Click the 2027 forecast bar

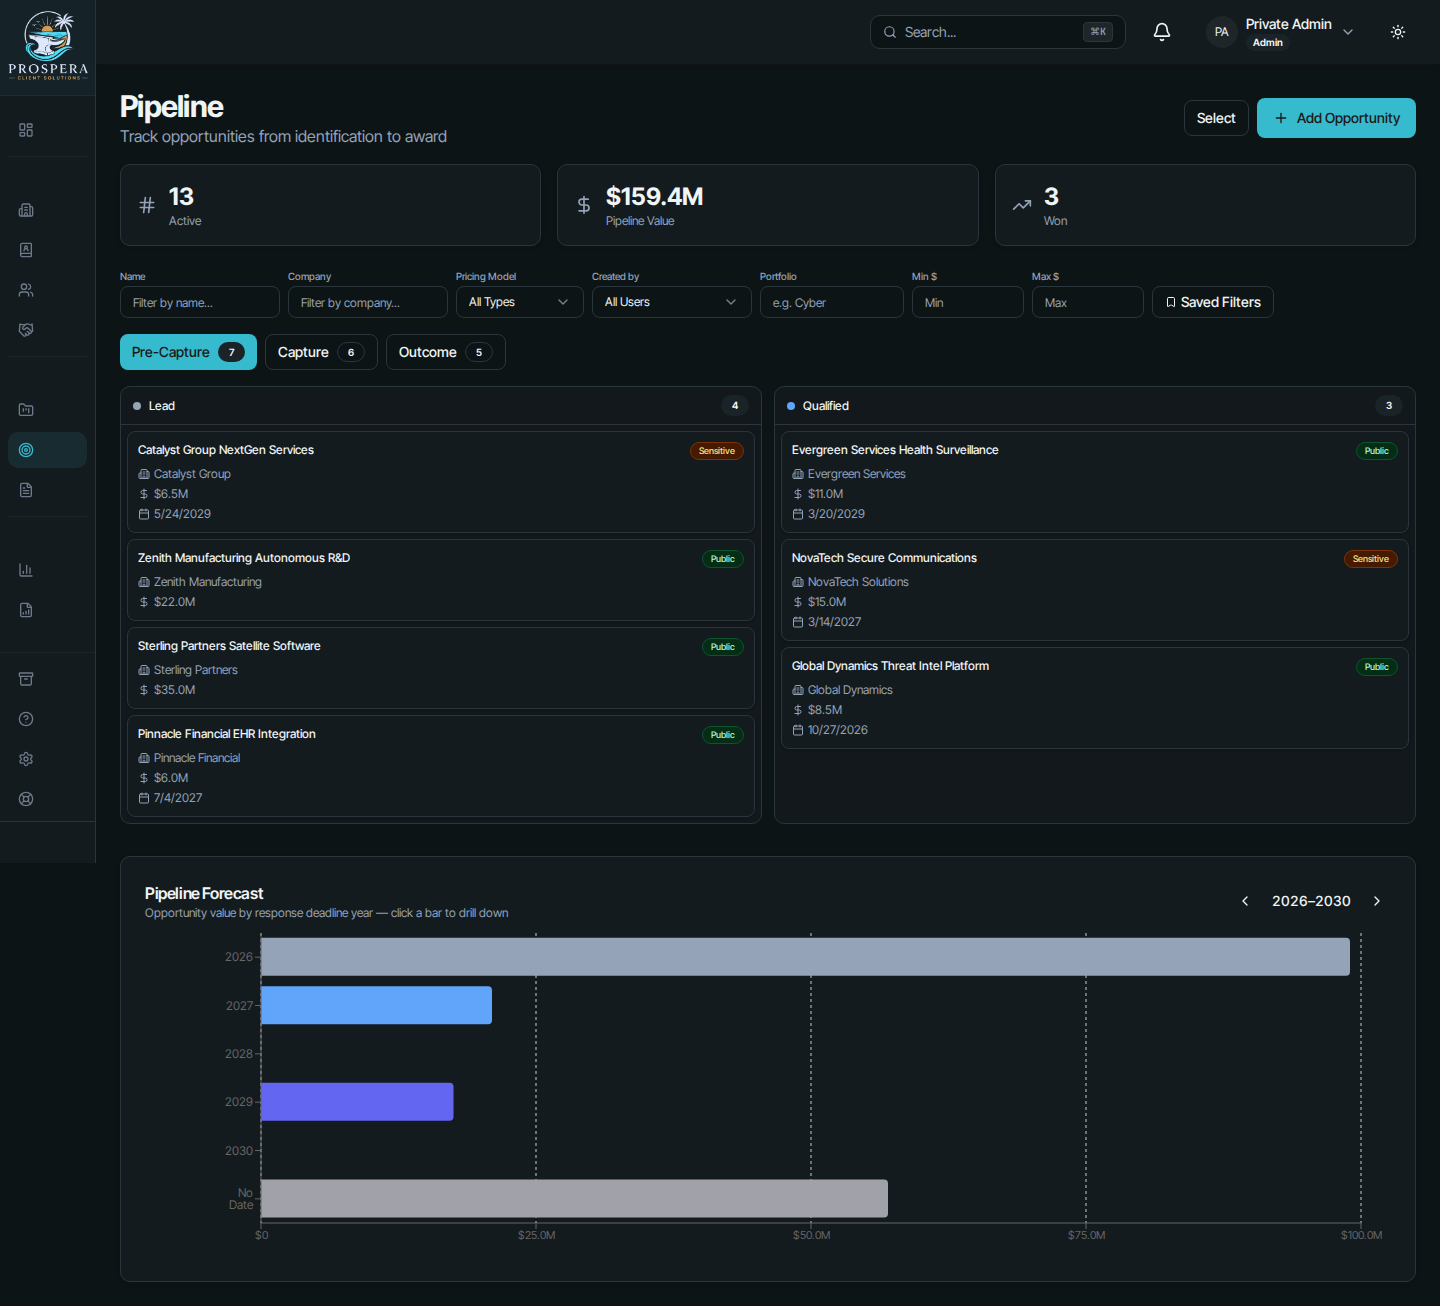(376, 1005)
